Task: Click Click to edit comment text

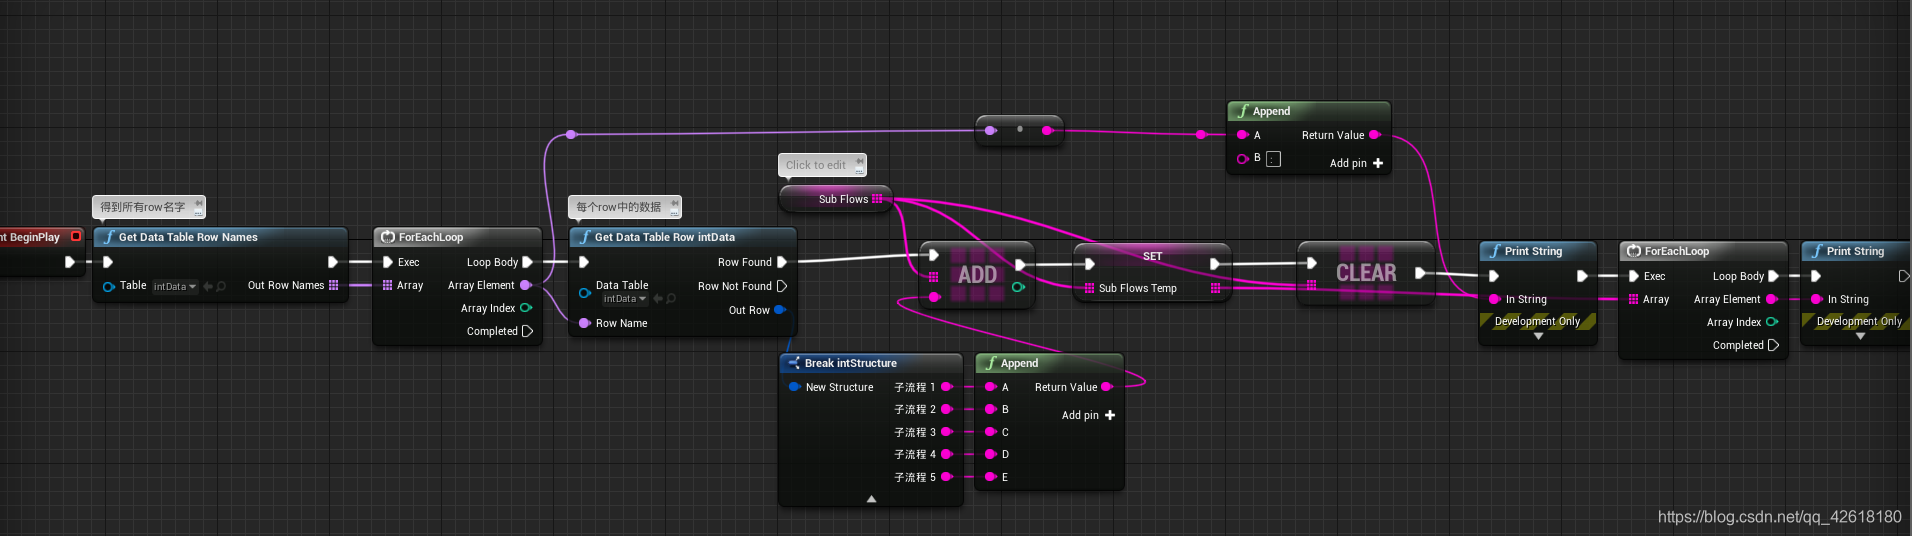Action: 815,165
